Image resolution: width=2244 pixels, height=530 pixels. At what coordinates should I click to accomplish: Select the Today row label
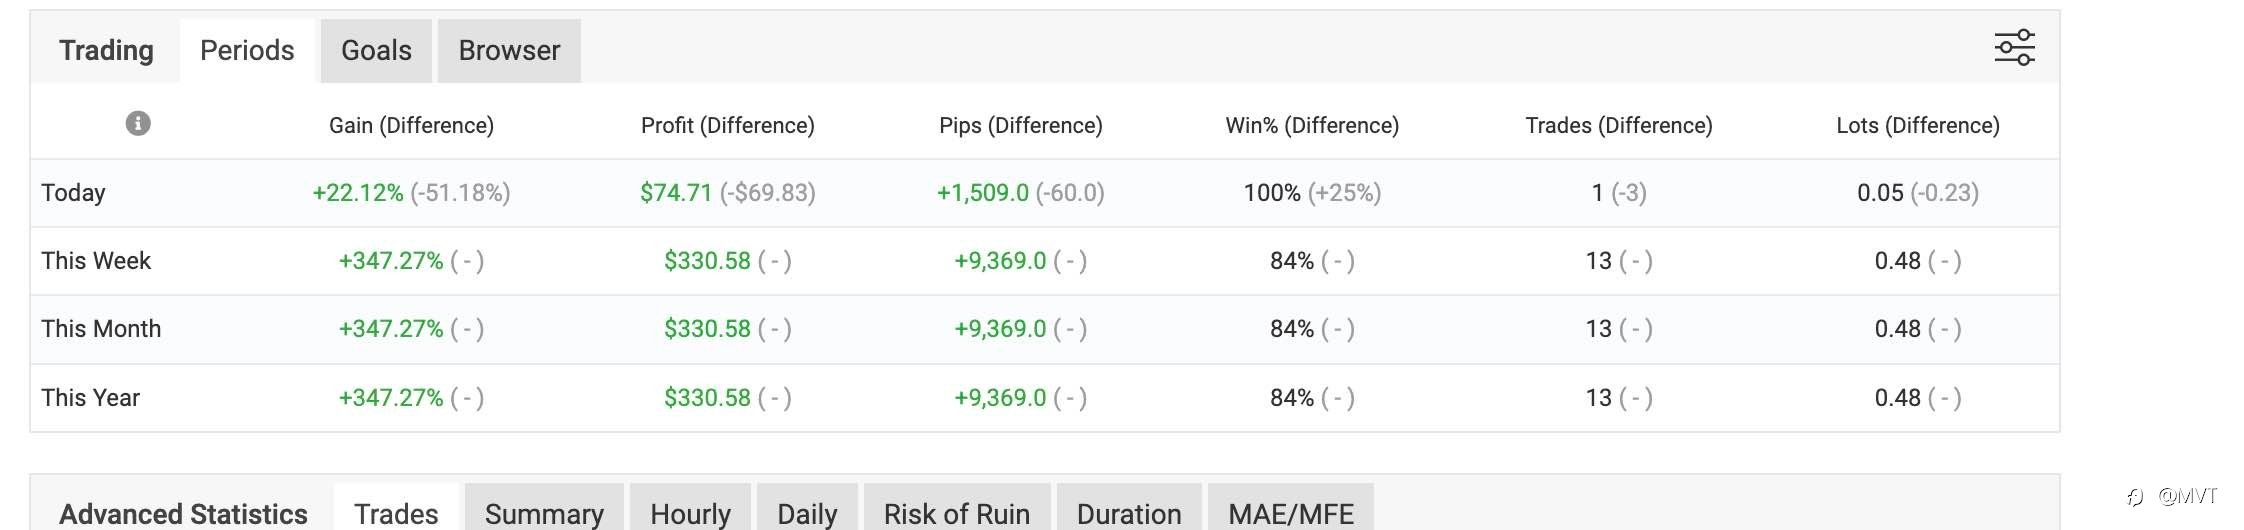73,192
